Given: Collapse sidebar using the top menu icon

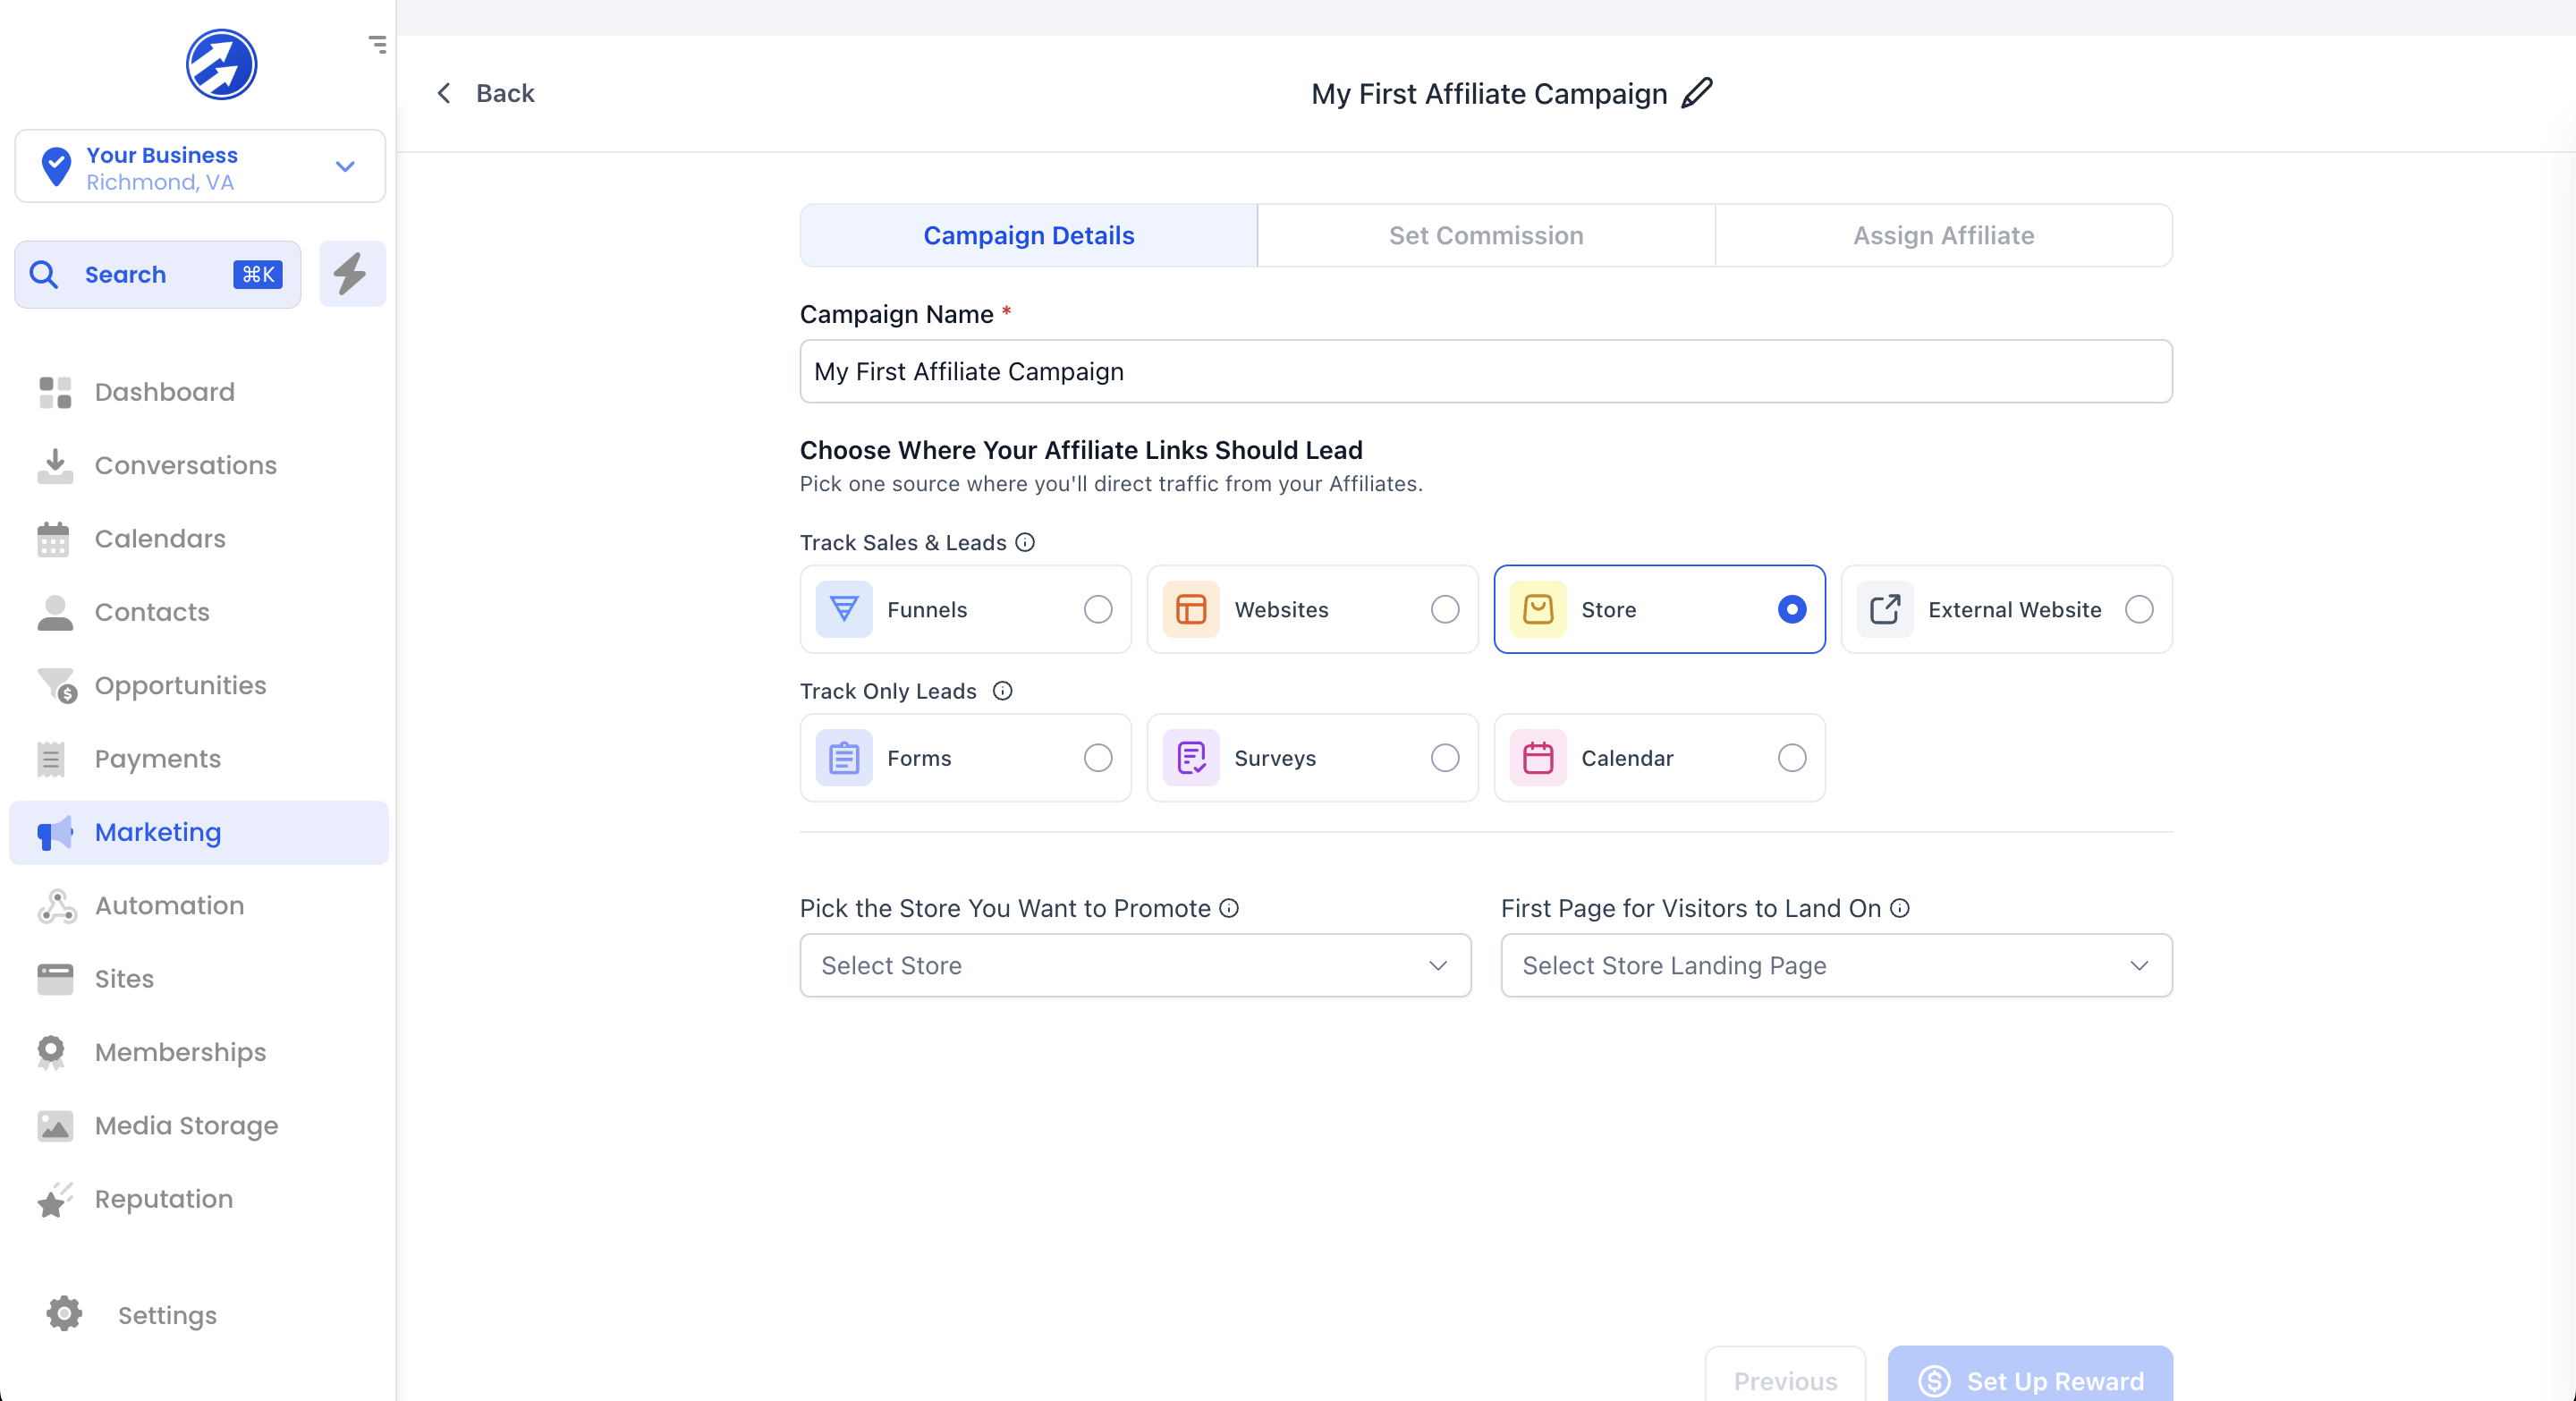Looking at the screenshot, I should click(x=377, y=44).
